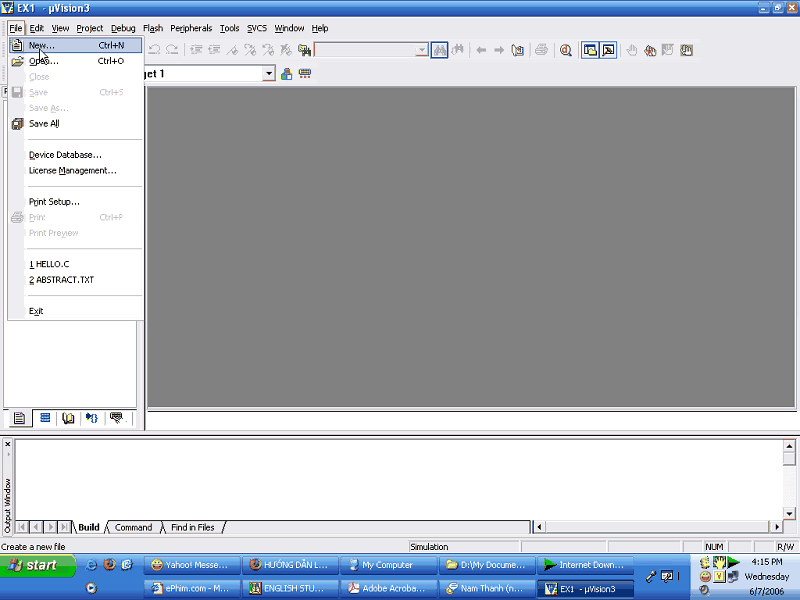Toggle the Output Window toolbar button
The width and height of the screenshot is (800, 600).
pyautogui.click(x=607, y=50)
